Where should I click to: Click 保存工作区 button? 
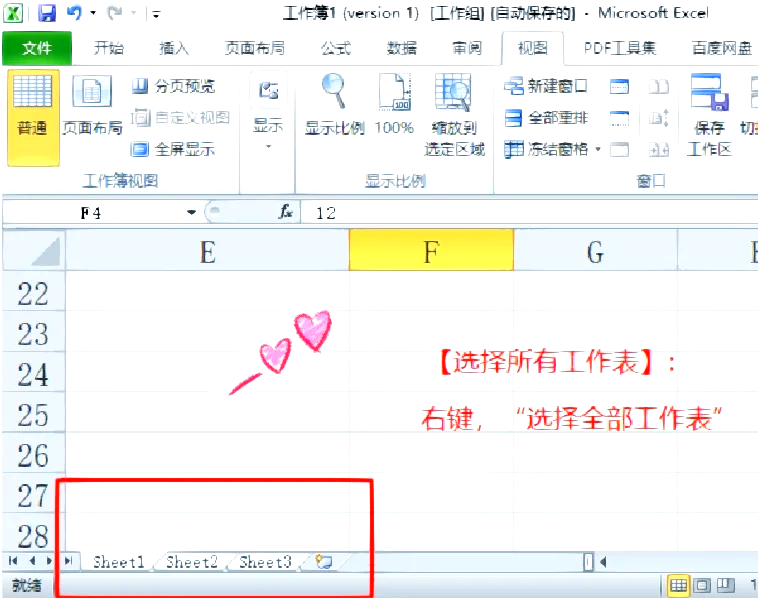click(x=710, y=116)
